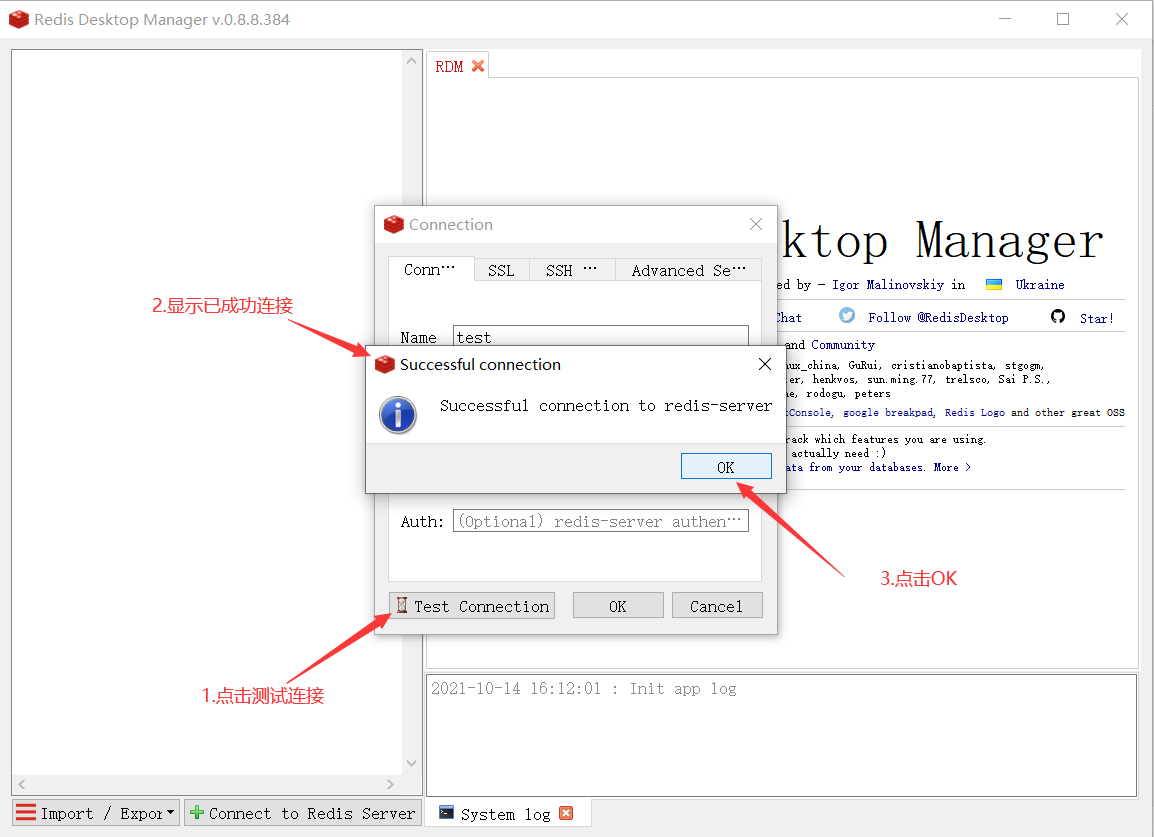Image resolution: width=1154 pixels, height=837 pixels.
Task: Click the Init app log entry
Action: pos(584,688)
